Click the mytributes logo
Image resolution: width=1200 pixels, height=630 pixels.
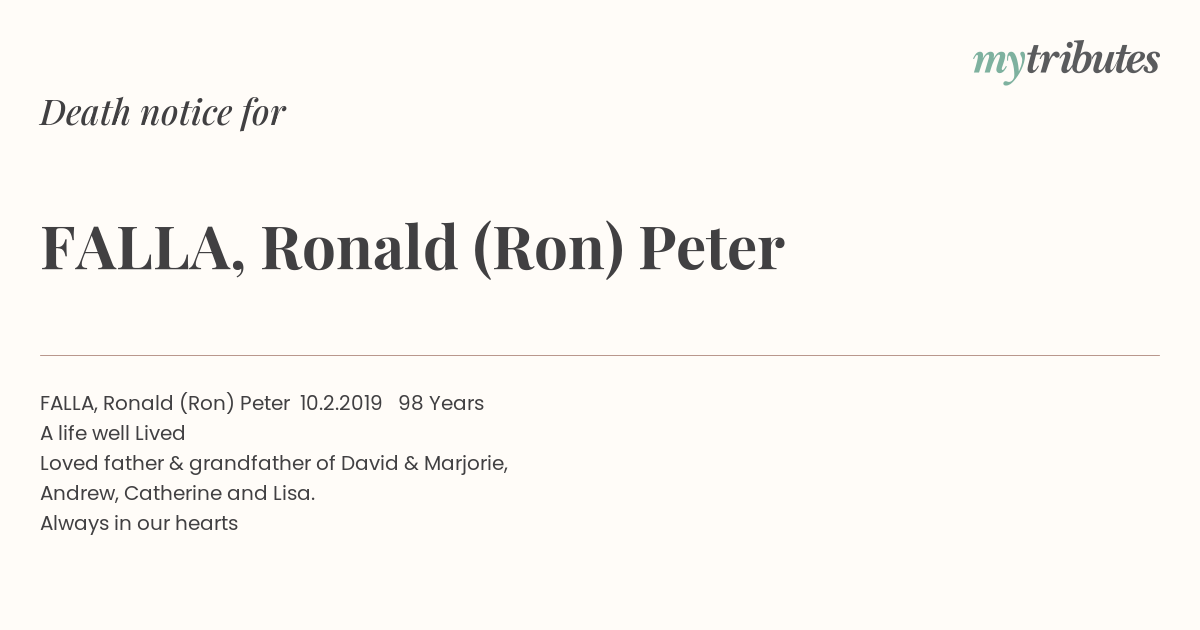[x=1066, y=62]
